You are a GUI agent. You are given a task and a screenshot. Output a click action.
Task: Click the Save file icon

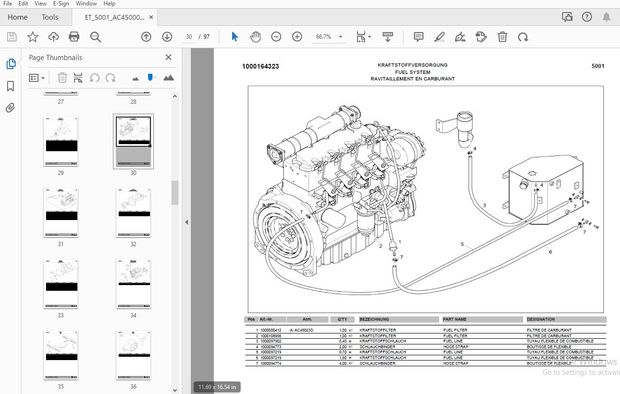(x=12, y=37)
